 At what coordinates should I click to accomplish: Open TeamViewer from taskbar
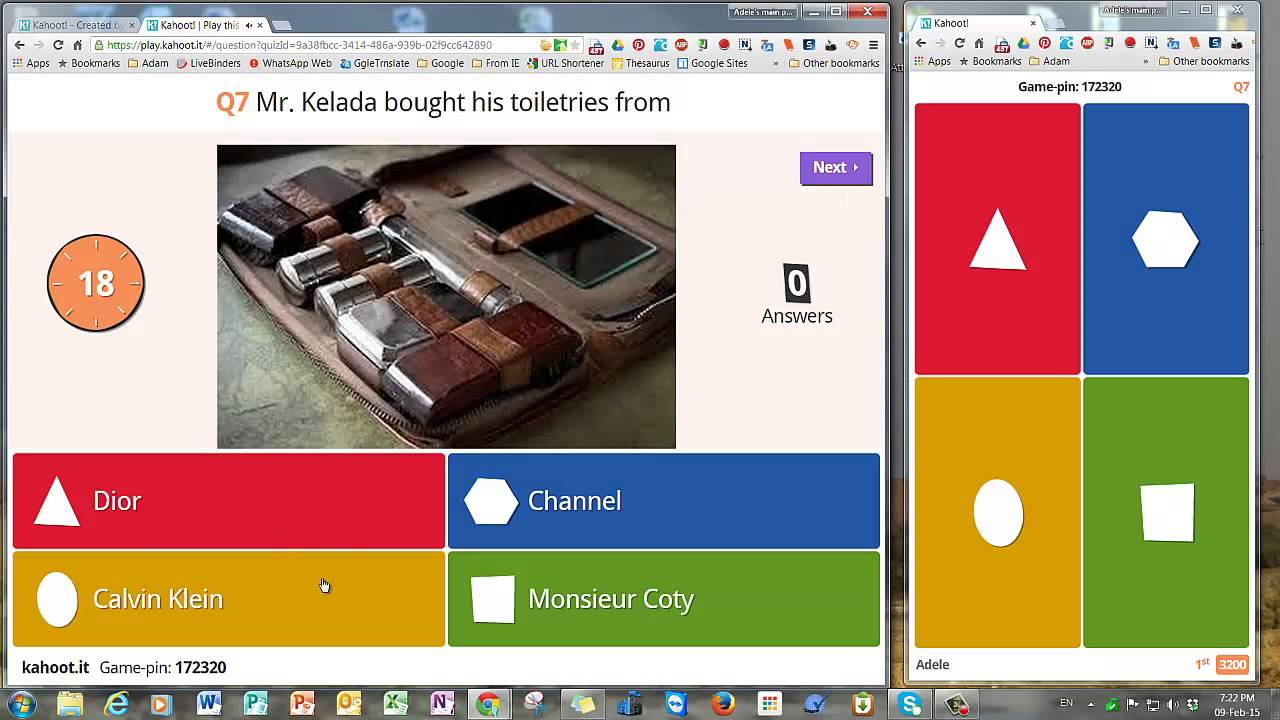coord(676,704)
